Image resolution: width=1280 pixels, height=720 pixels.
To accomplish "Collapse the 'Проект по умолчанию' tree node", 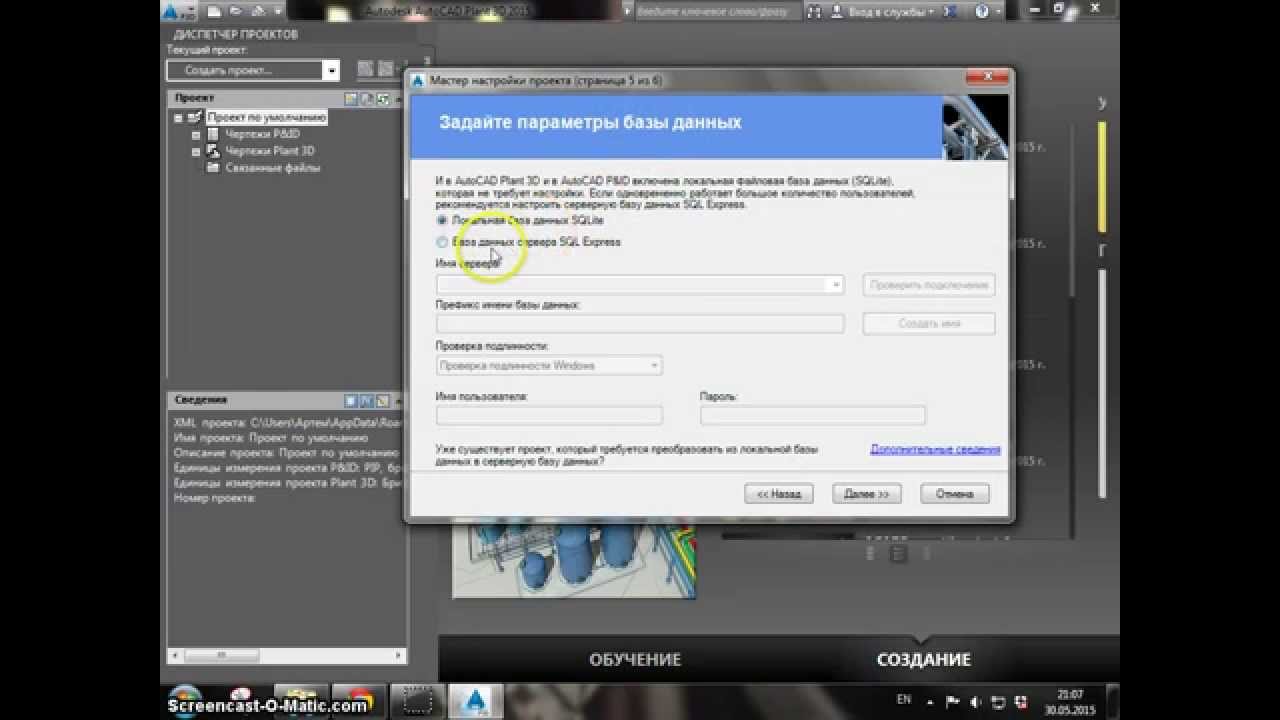I will pyautogui.click(x=178, y=118).
